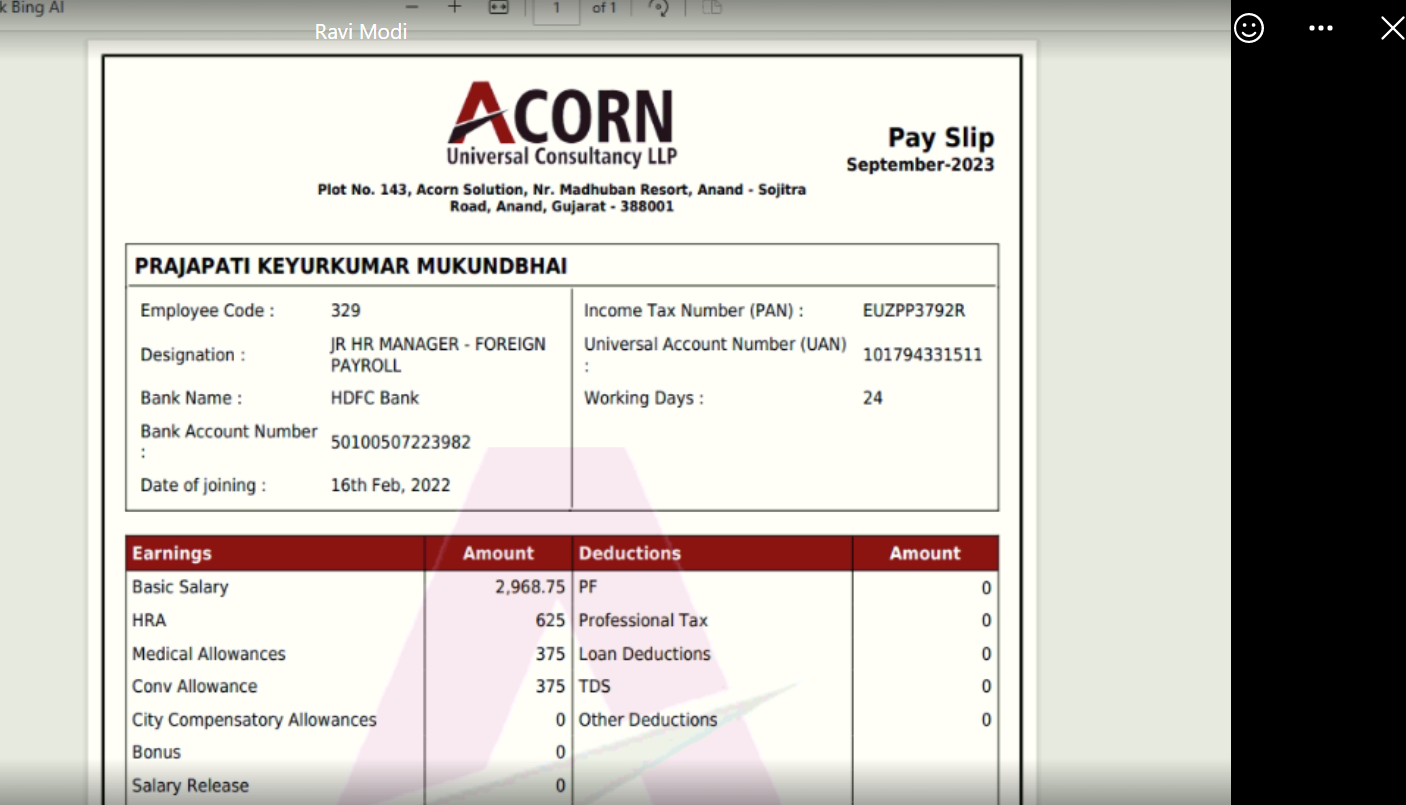
Task: Click the Professional Tax deduction label
Action: click(643, 620)
